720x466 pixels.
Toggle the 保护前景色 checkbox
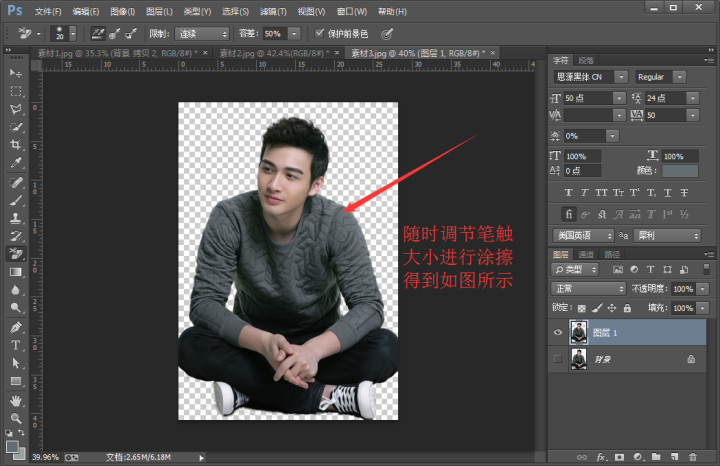coord(320,33)
